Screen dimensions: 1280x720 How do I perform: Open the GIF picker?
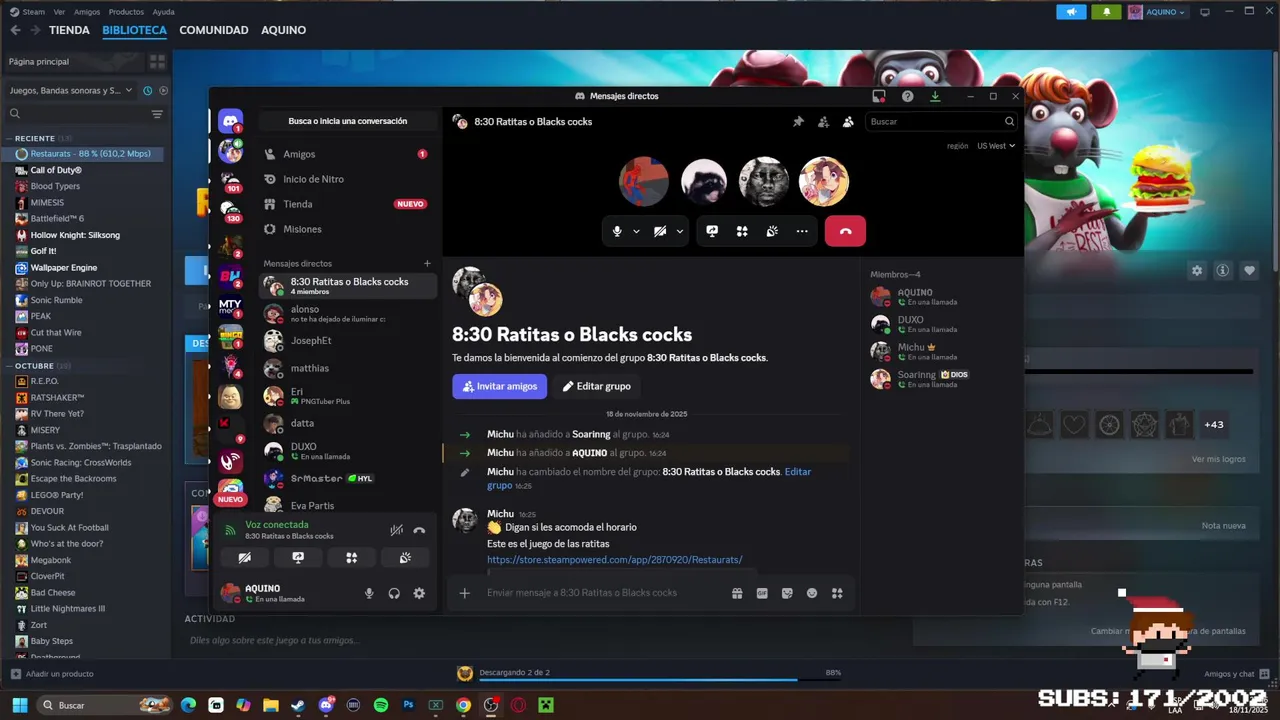(x=762, y=593)
